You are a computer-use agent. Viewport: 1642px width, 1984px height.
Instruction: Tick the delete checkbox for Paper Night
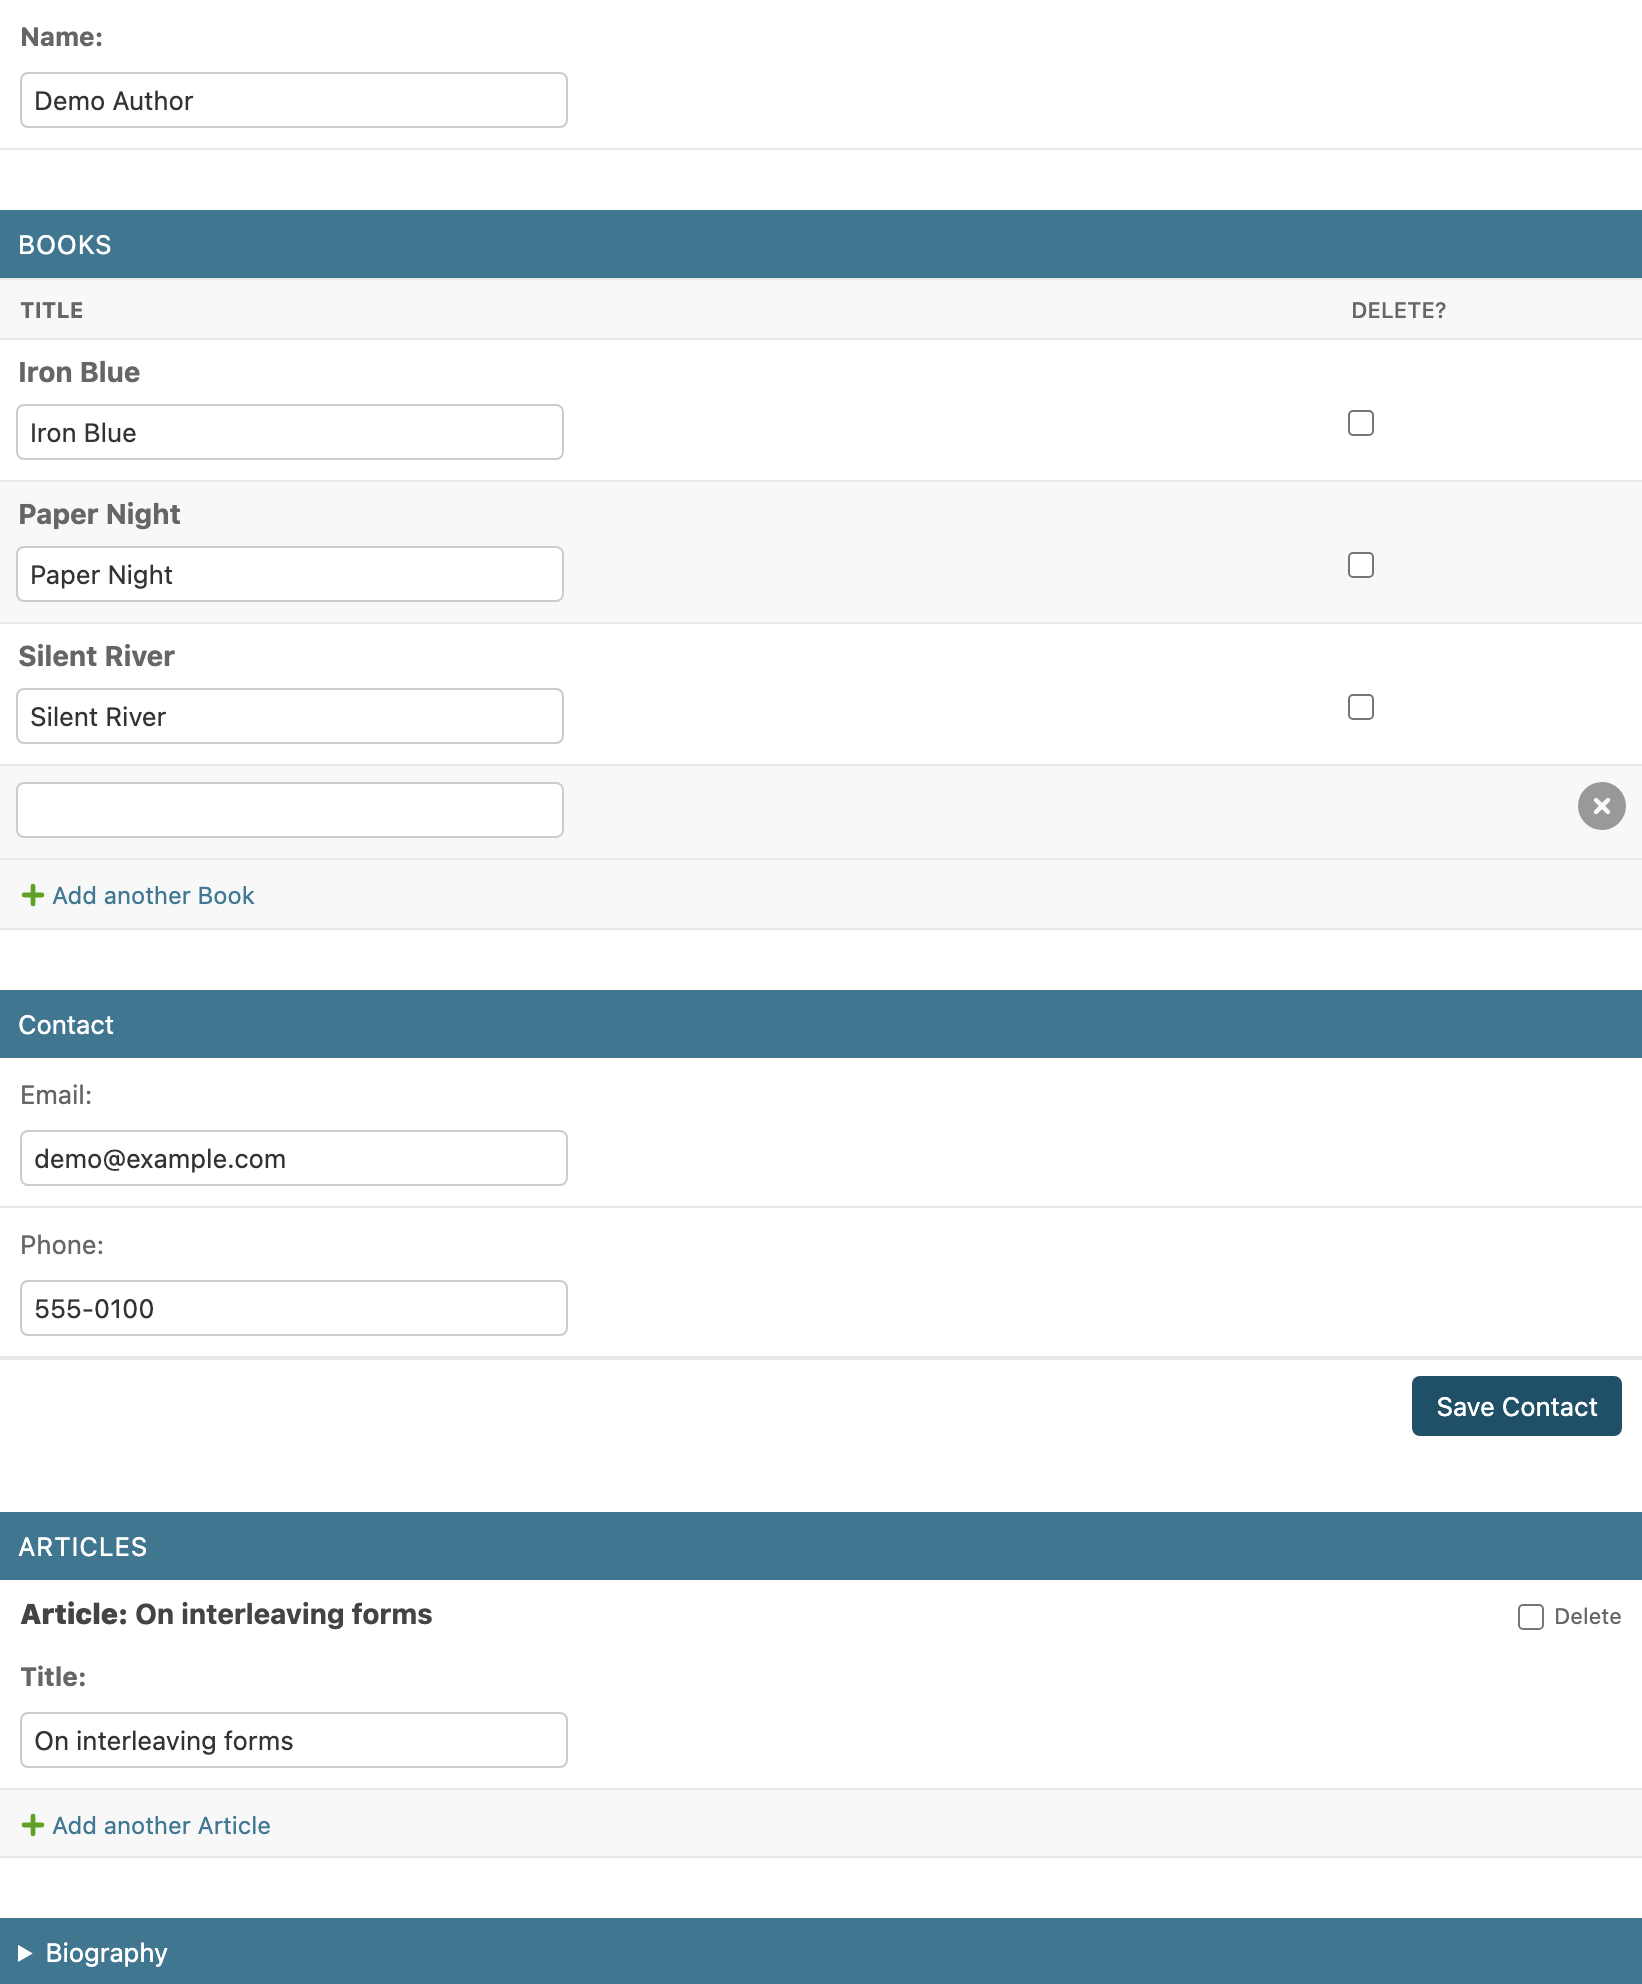tap(1361, 565)
